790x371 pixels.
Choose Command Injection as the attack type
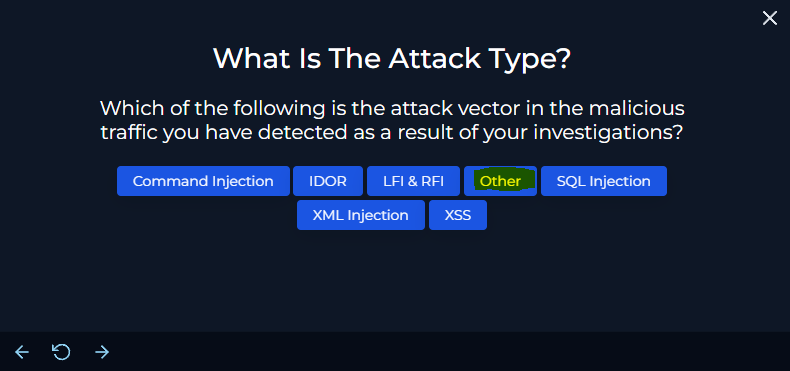[203, 181]
